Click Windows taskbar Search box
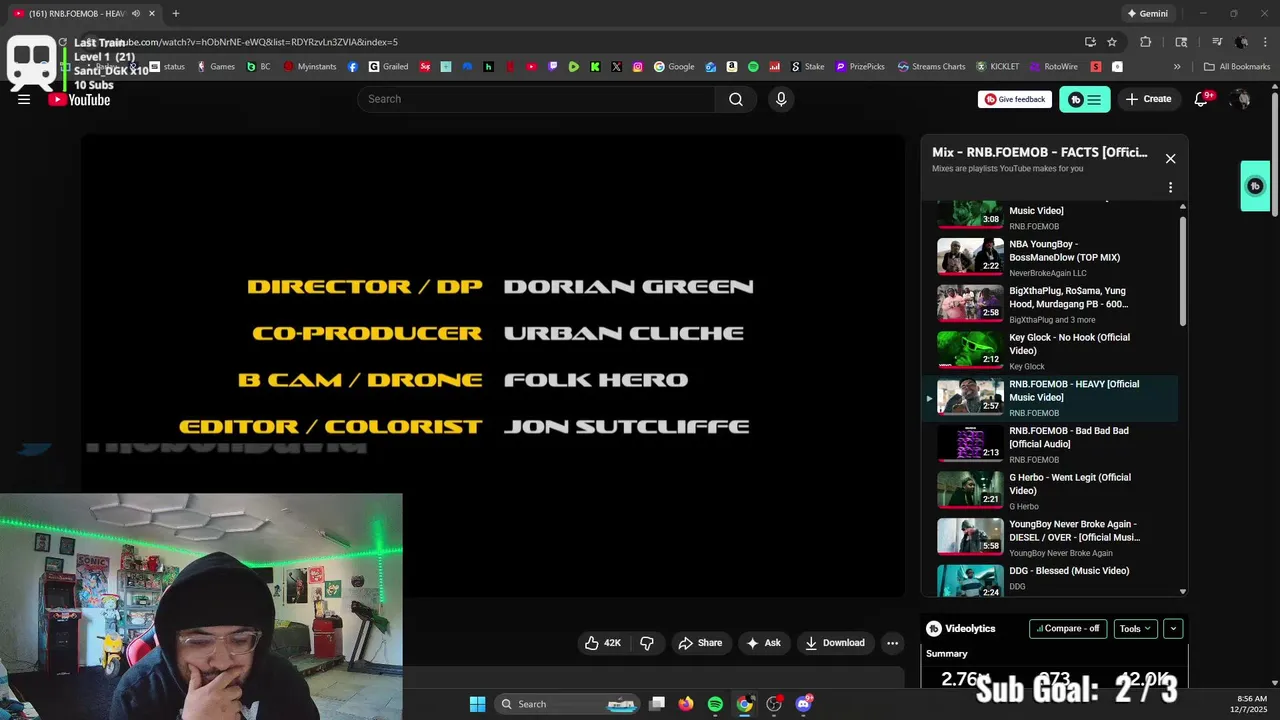This screenshot has height=720, width=1280. tap(567, 704)
